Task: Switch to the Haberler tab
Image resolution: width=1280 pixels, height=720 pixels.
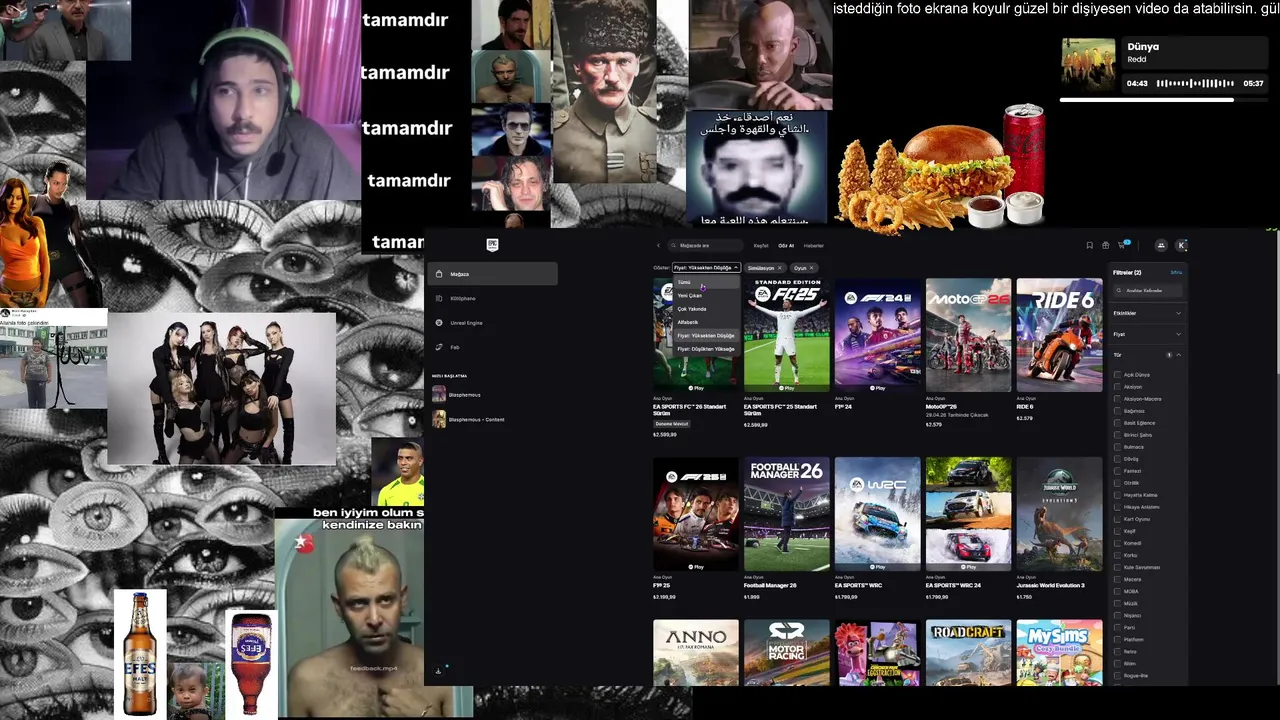Action: click(x=814, y=245)
